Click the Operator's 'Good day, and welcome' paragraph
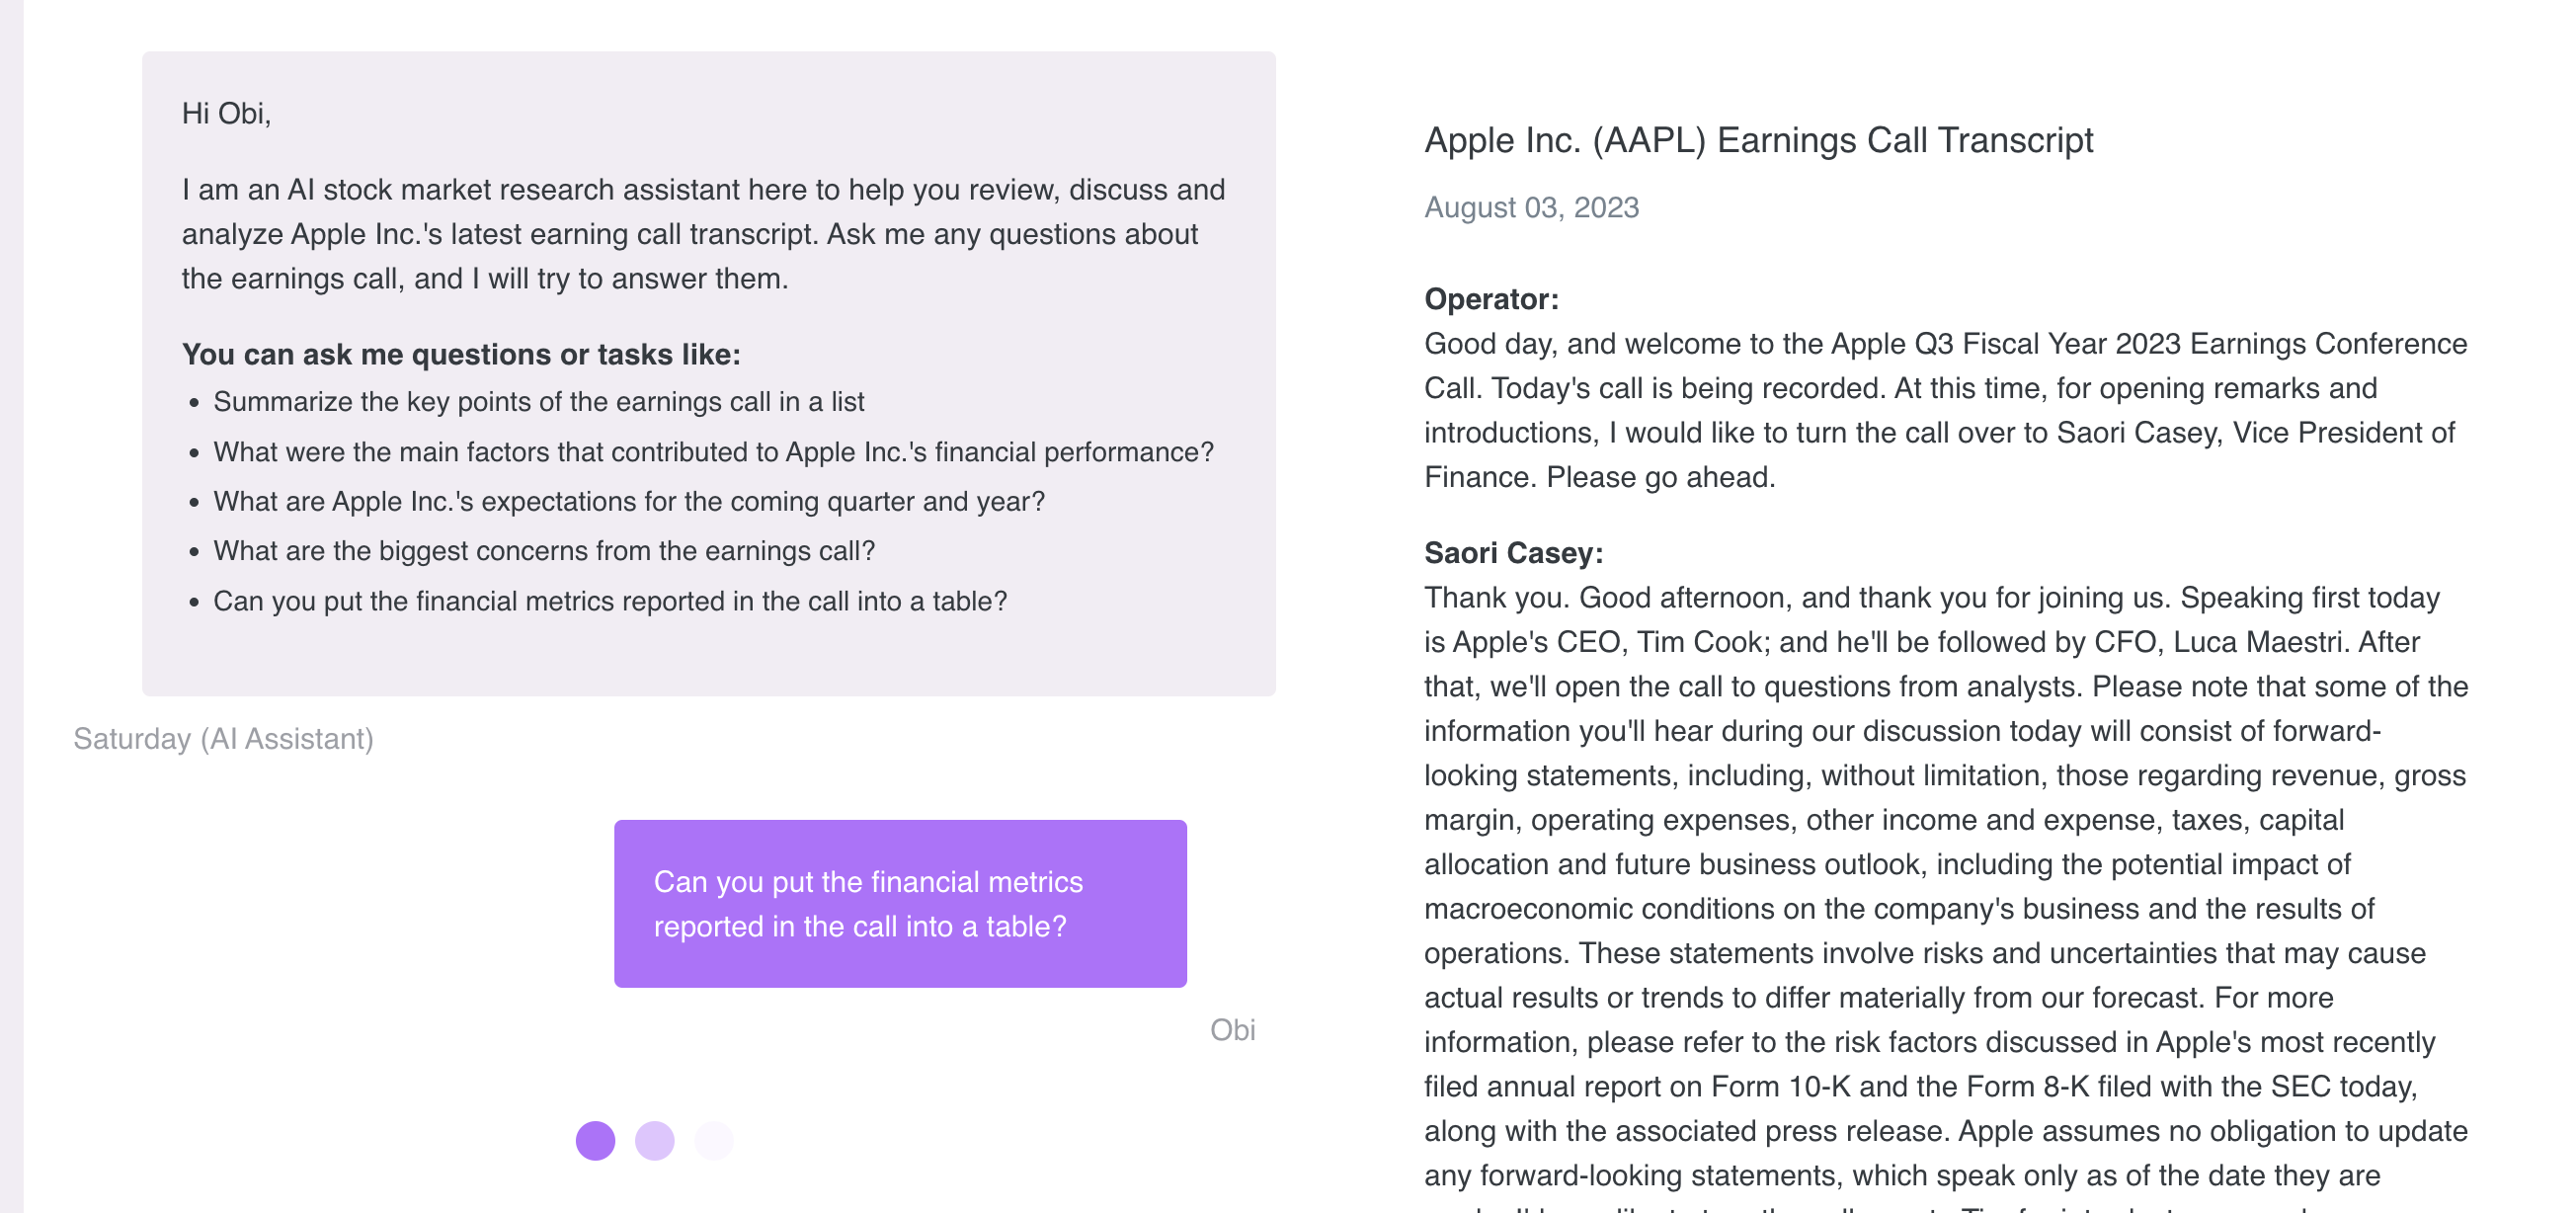The height and width of the screenshot is (1213, 2576). pos(1944,410)
